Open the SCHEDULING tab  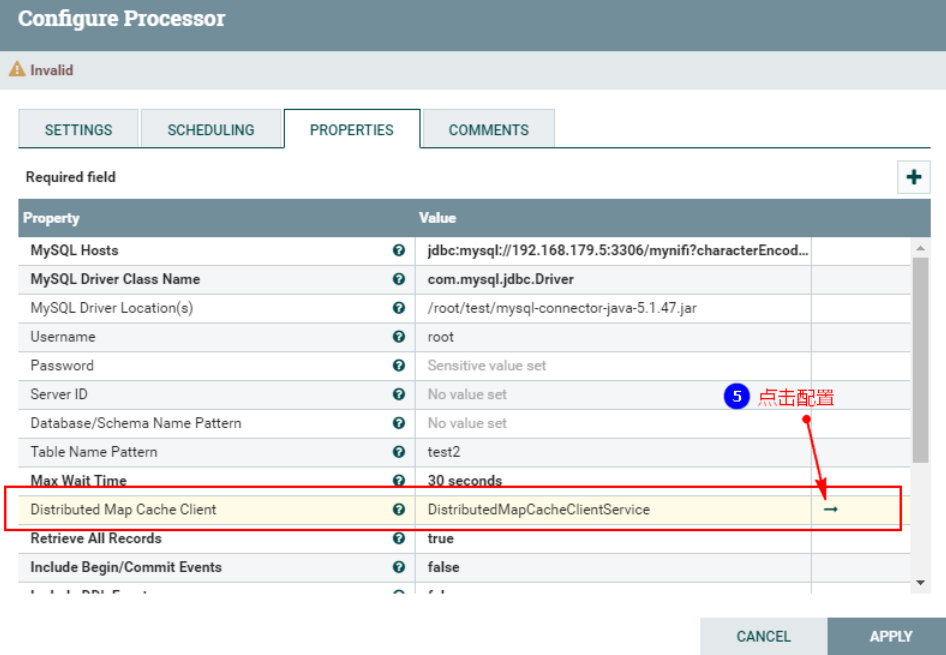coord(211,129)
